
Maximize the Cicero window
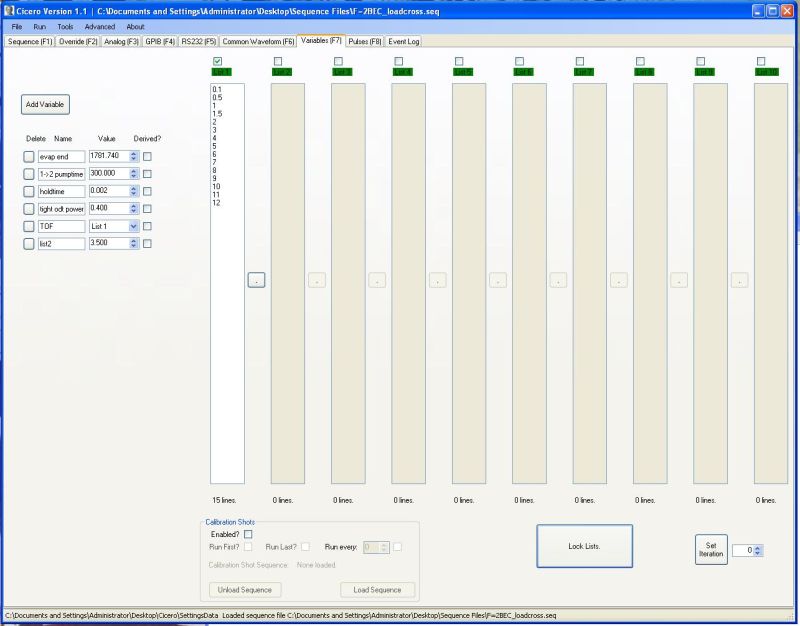pyautogui.click(x=772, y=11)
